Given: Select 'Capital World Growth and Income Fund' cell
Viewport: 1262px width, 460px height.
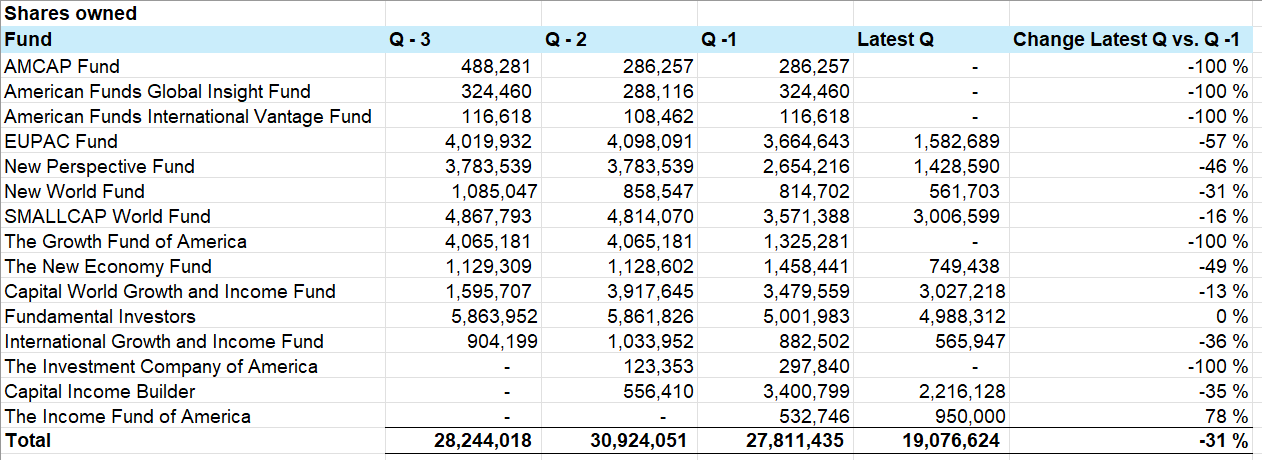Looking at the screenshot, I should (x=193, y=291).
